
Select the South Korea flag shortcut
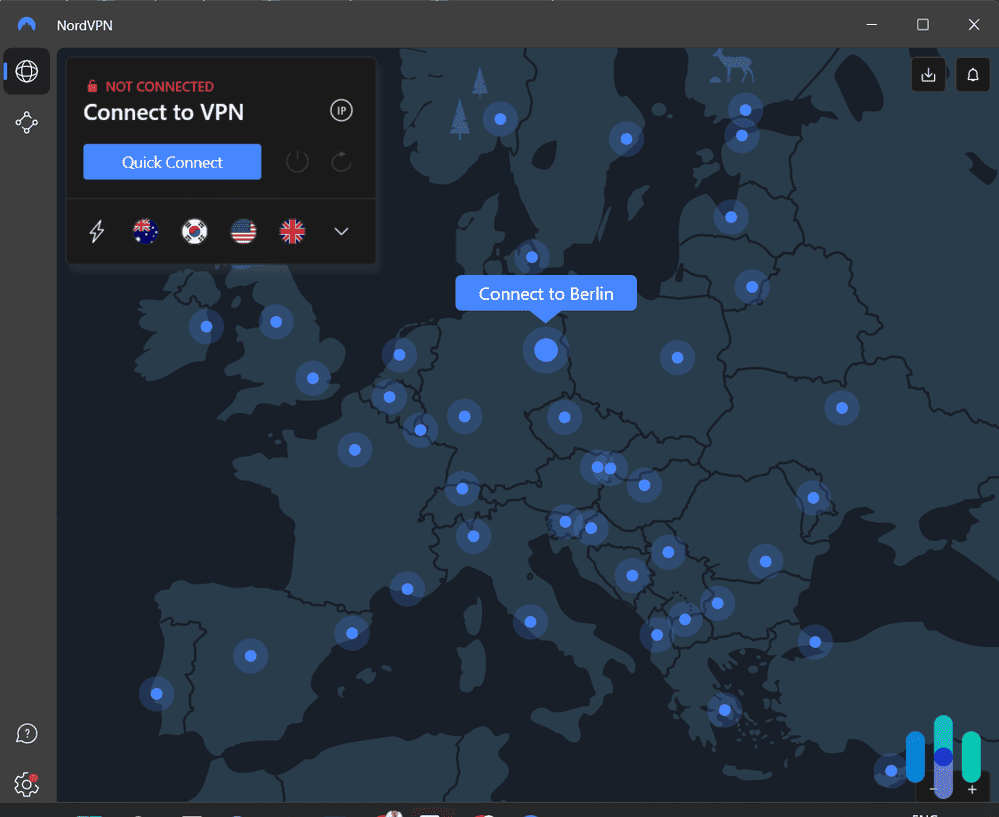click(x=194, y=231)
